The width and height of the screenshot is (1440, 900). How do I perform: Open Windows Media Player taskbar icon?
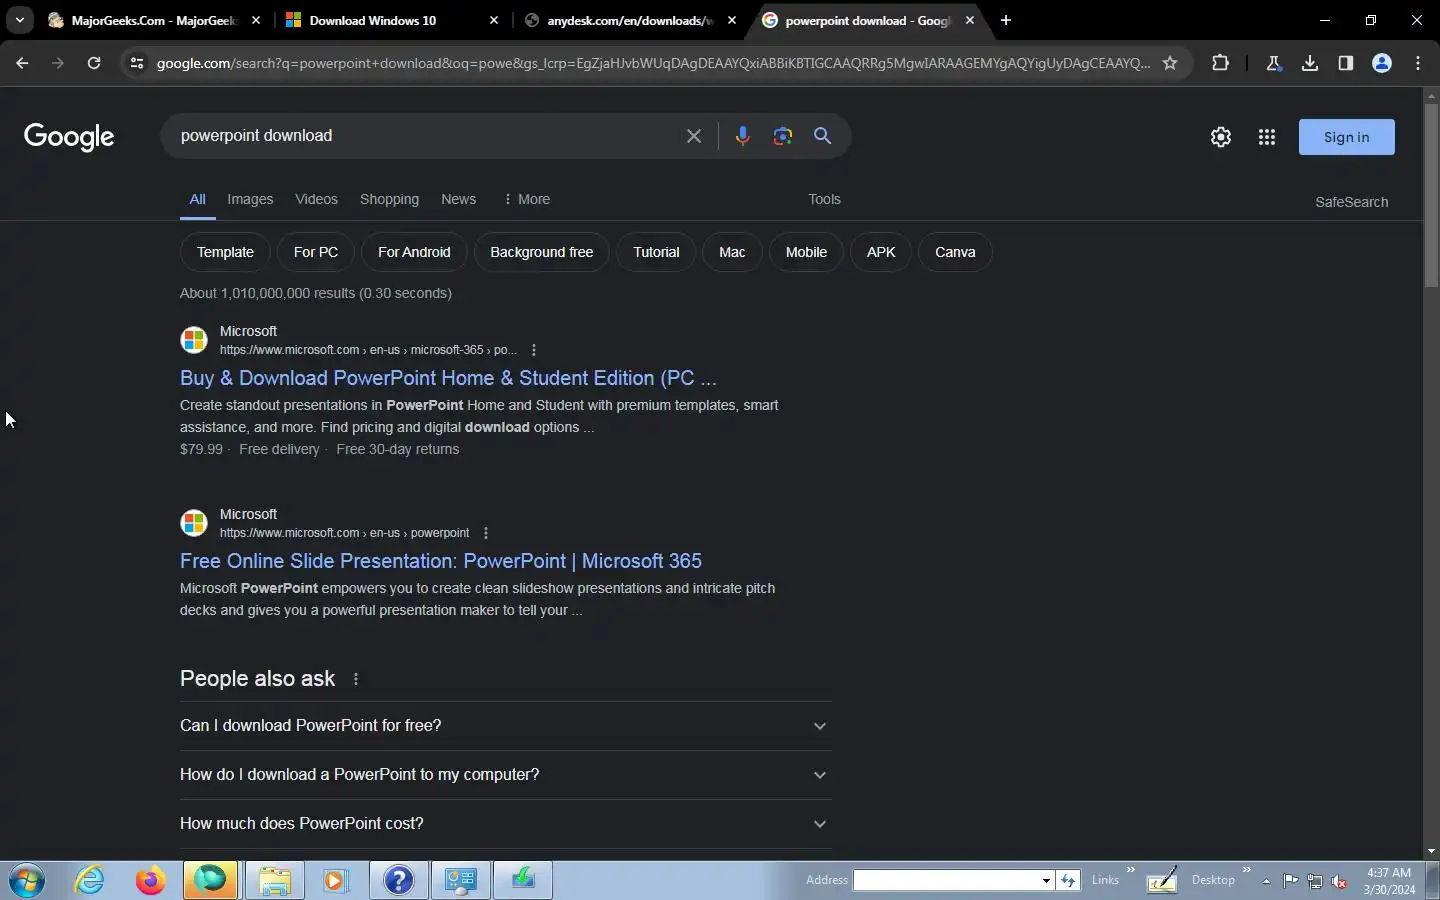tap(334, 880)
